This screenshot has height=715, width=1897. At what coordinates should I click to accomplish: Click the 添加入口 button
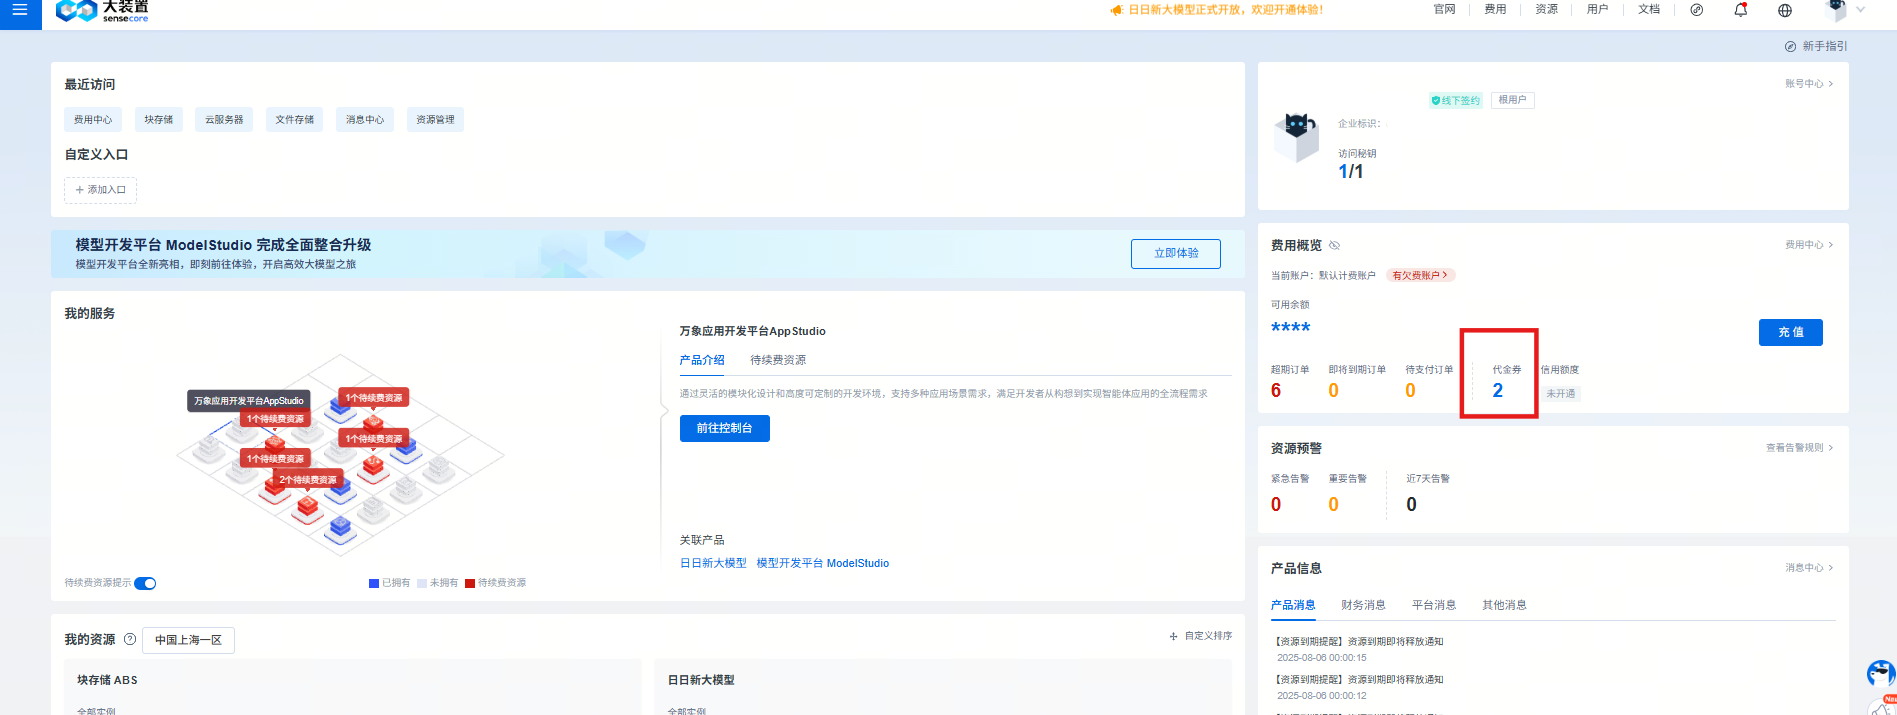coord(101,190)
